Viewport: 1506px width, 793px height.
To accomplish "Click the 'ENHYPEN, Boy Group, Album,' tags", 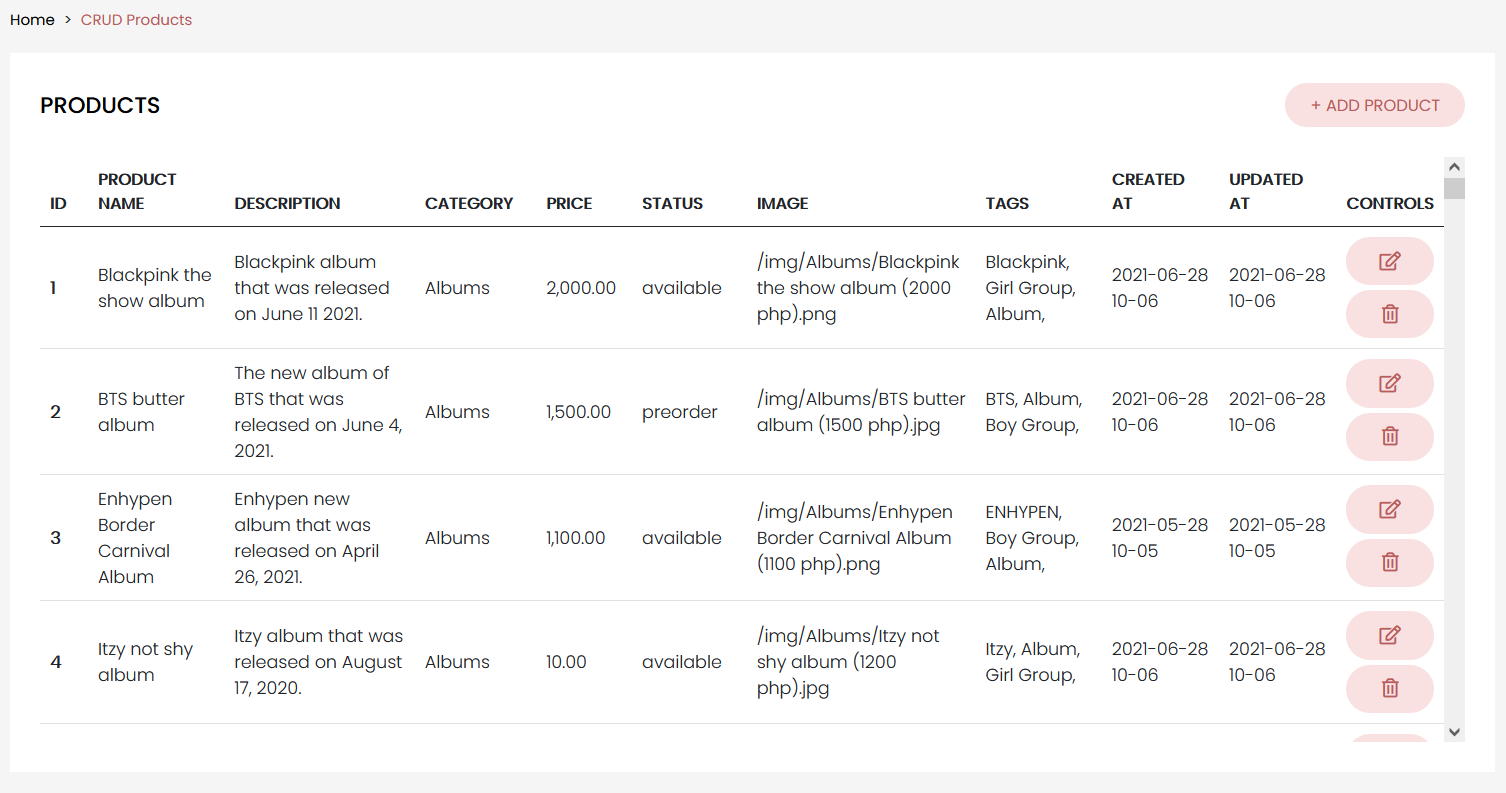I will coord(1032,538).
